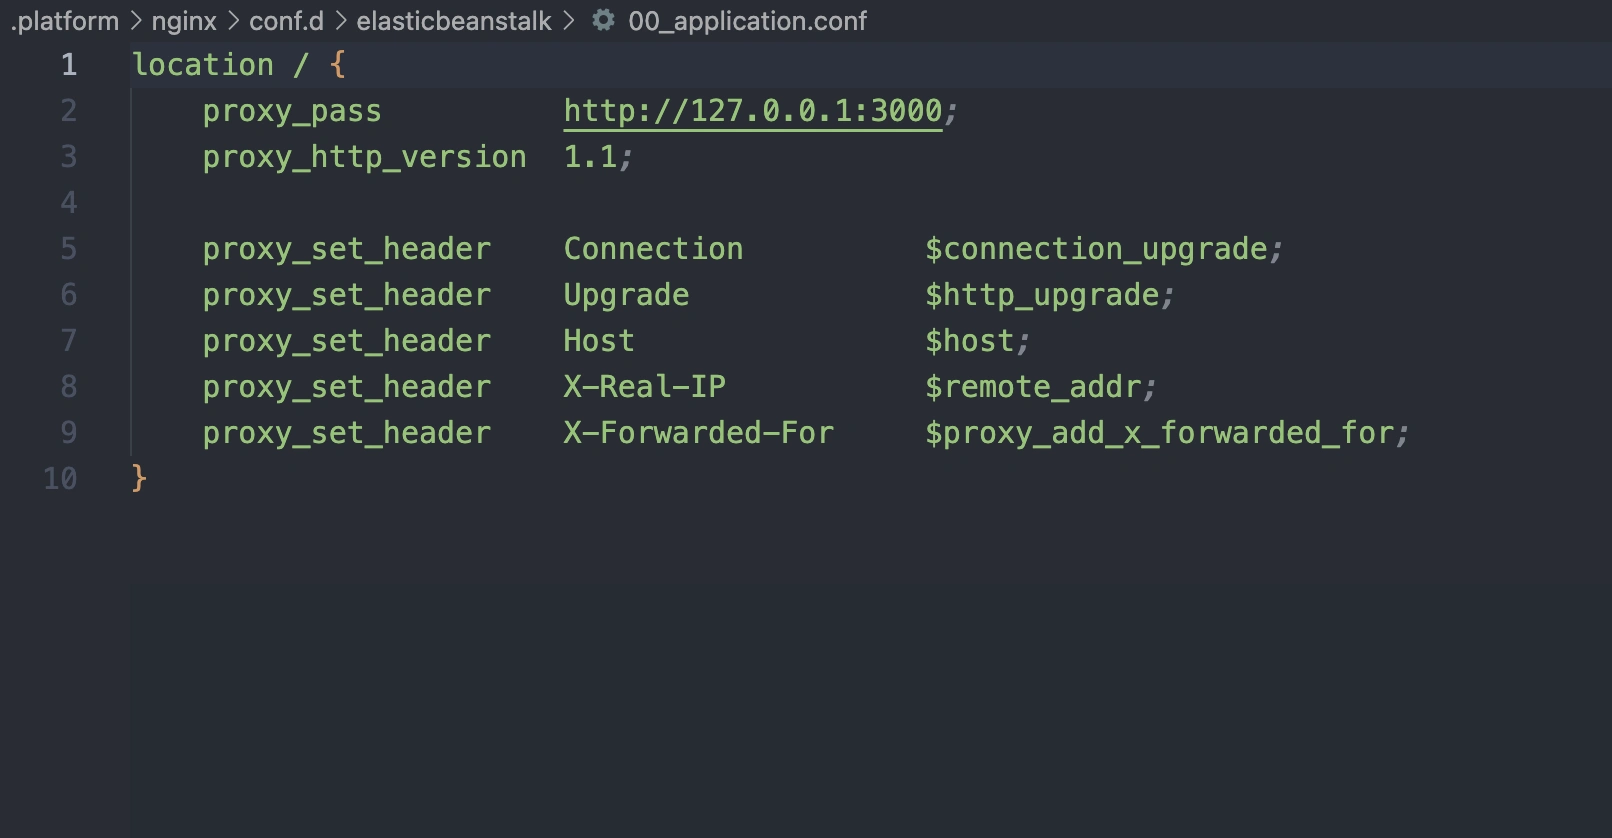Click the $connection_upgrade variable
This screenshot has width=1612, height=838.
tap(1096, 249)
